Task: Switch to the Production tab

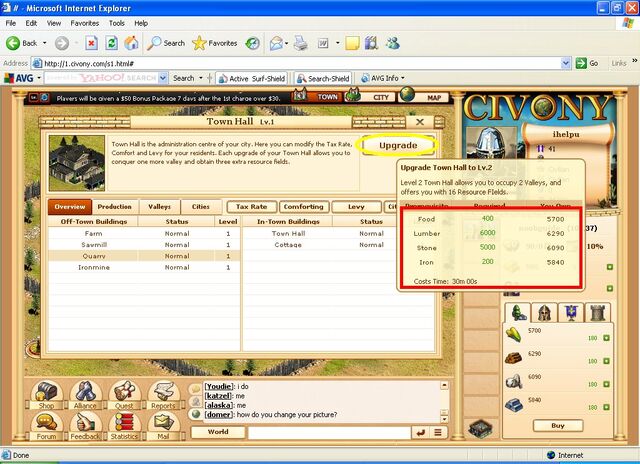Action: (x=114, y=206)
